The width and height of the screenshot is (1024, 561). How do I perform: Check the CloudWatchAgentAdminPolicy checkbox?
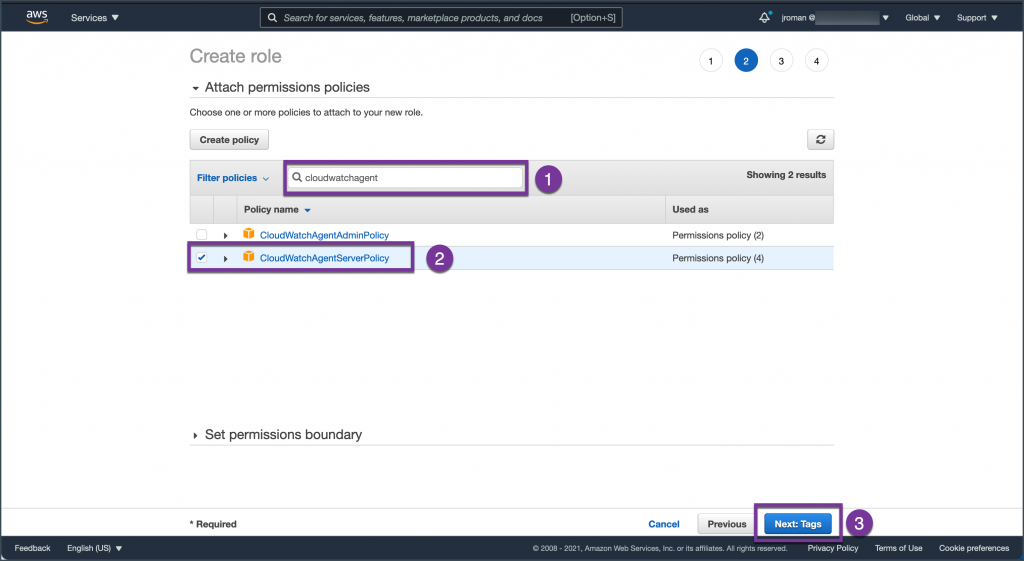[x=202, y=234]
